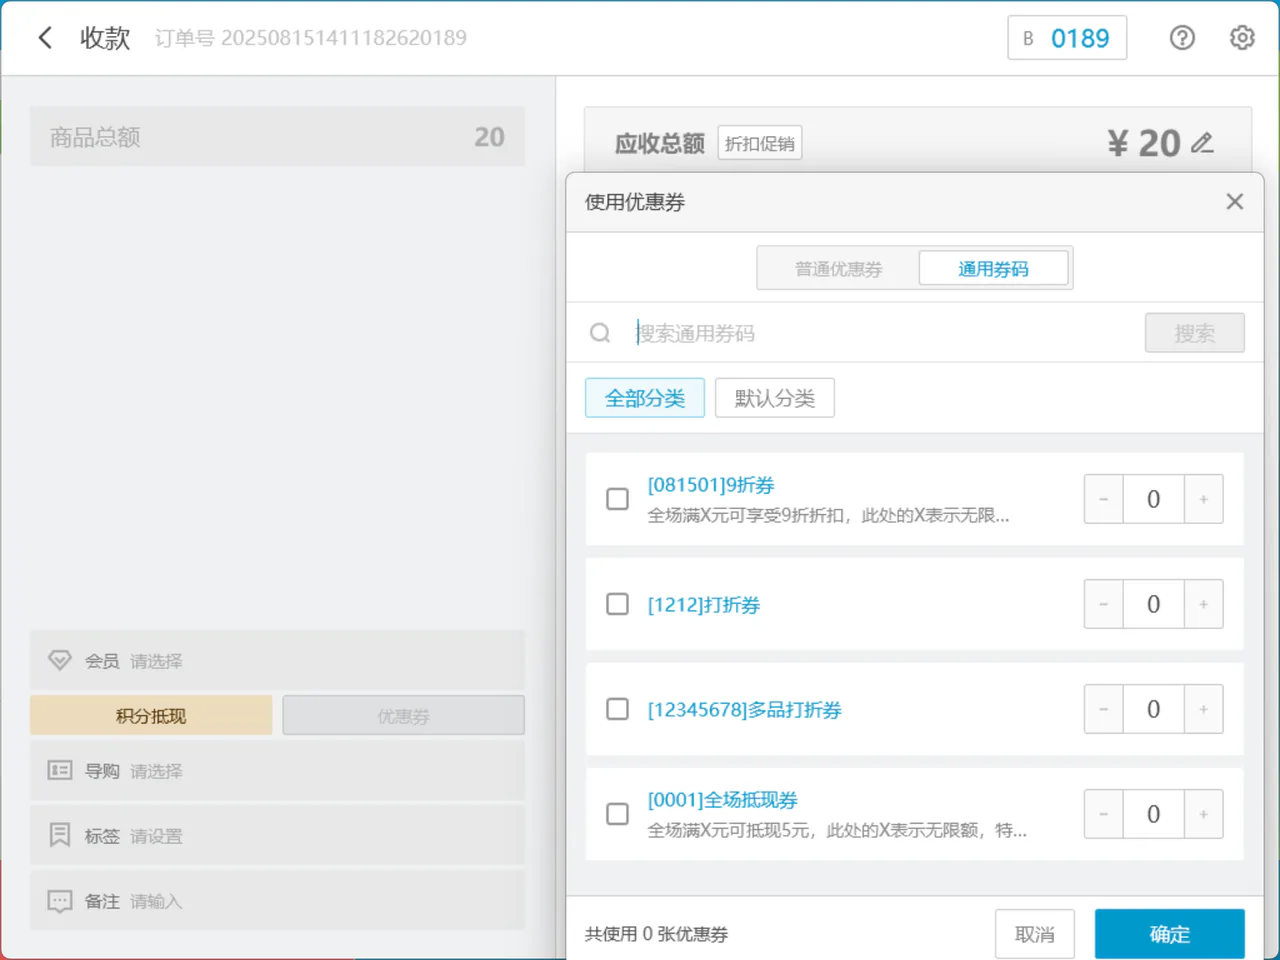Switch to the 通用券码 tab
The width and height of the screenshot is (1280, 960).
993,268
